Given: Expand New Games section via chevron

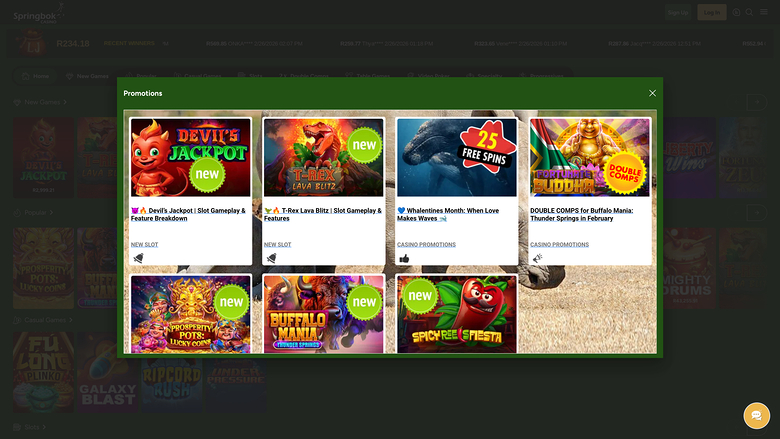Looking at the screenshot, I should click(x=65, y=102).
